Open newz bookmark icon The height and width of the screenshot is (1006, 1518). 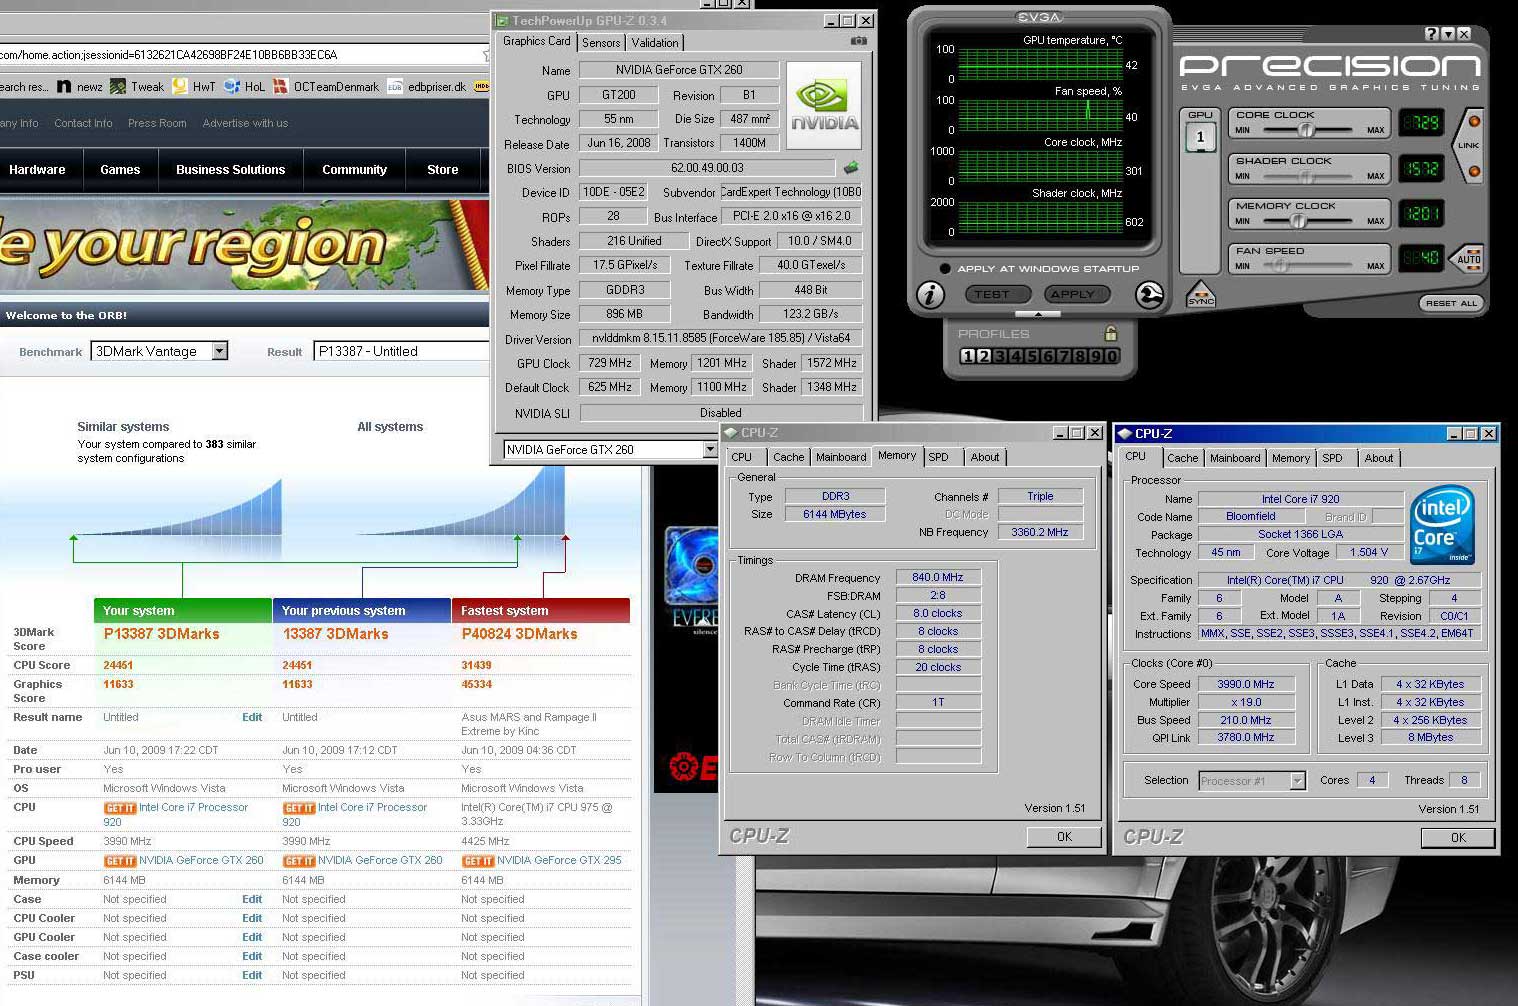coord(64,87)
